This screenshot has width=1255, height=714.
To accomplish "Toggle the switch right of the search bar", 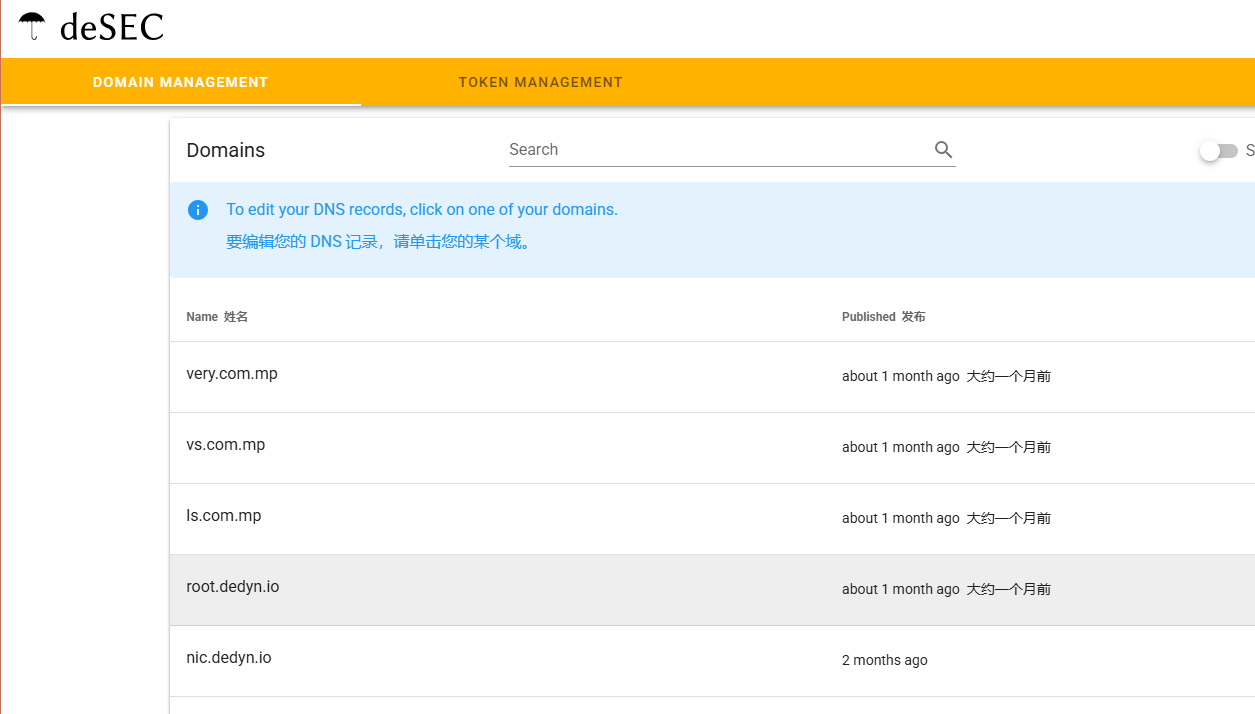I will [1218, 151].
